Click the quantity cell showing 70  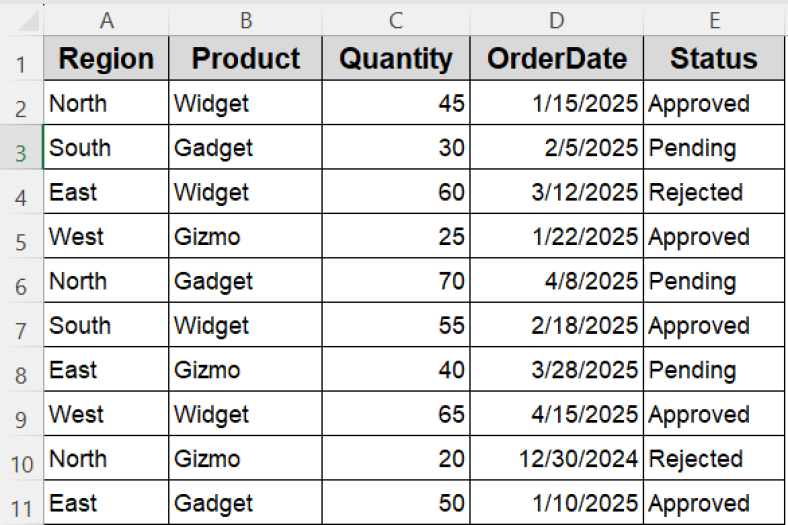coord(396,281)
